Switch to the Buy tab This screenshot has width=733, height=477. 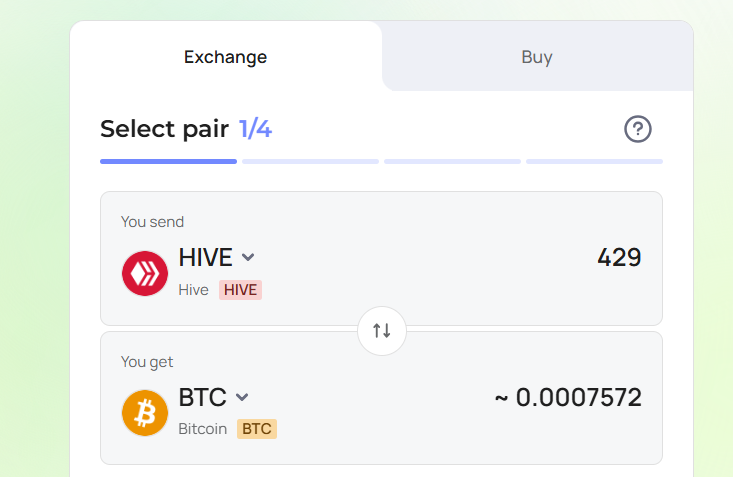pos(537,57)
